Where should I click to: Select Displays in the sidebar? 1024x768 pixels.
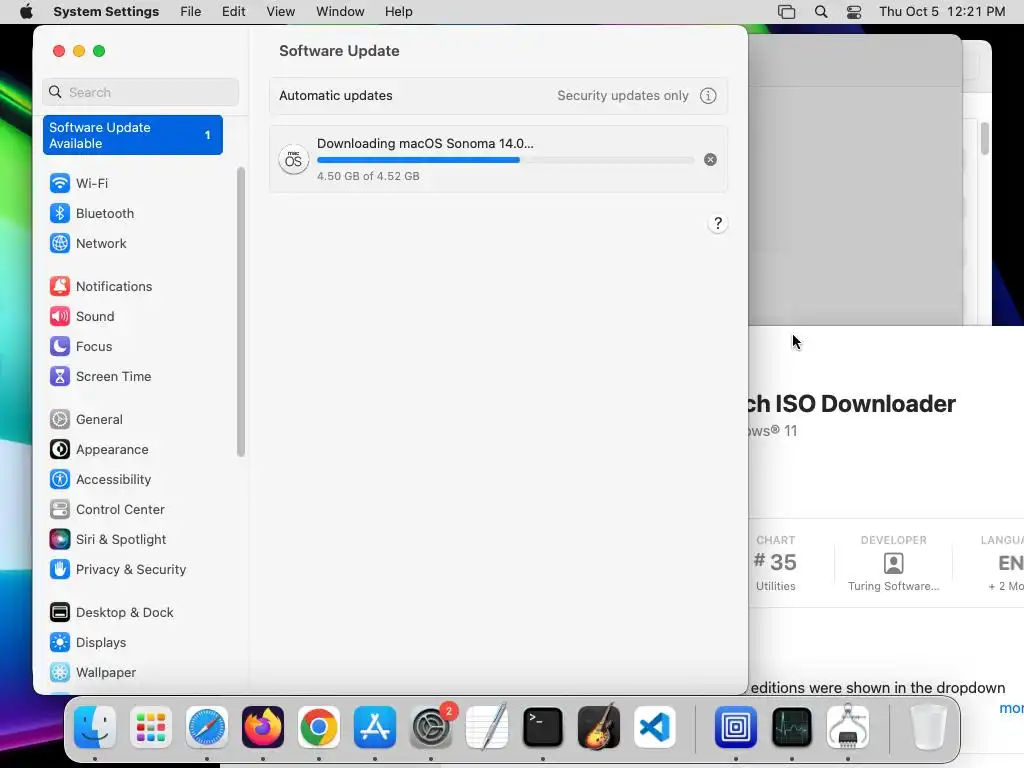[x=88, y=643]
